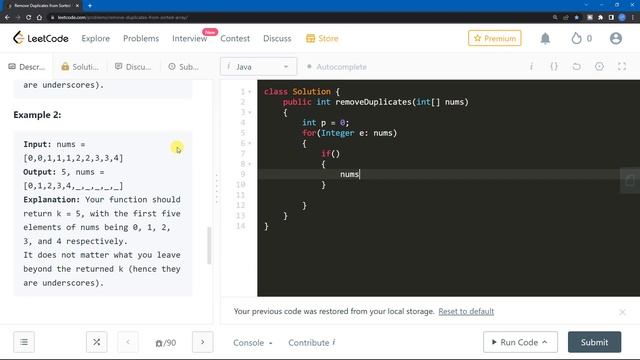
Task: Click the LeetCode logo
Action: click(x=40, y=38)
